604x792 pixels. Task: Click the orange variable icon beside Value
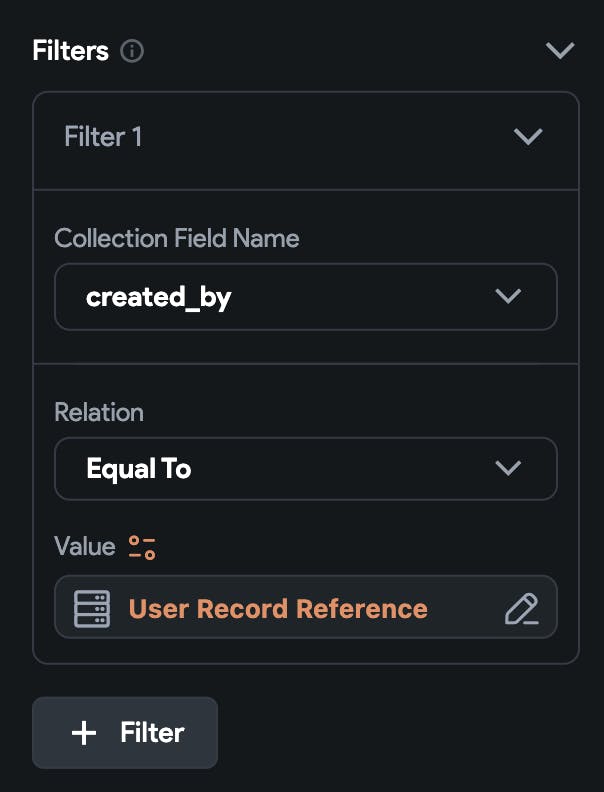tap(142, 547)
